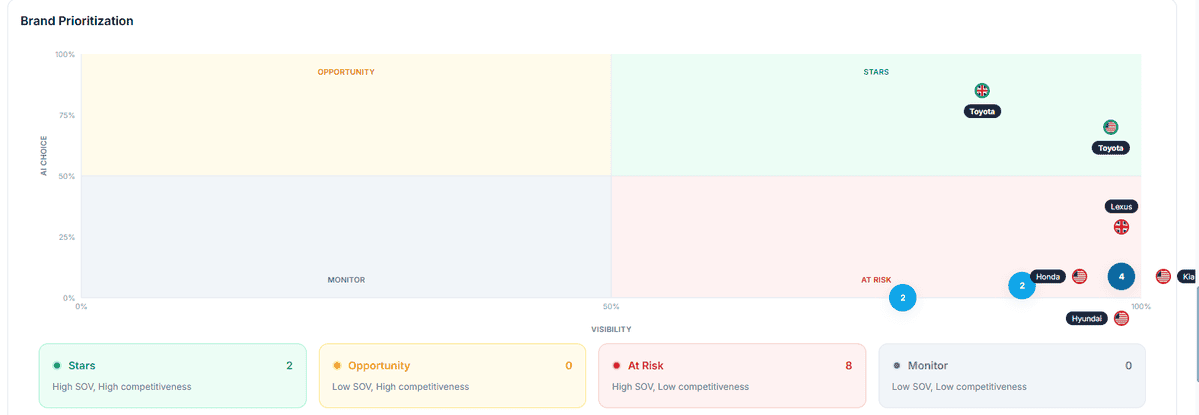Click the grey dot on Monitor card
Viewport: 1199px width, 415px height.
pos(896,365)
